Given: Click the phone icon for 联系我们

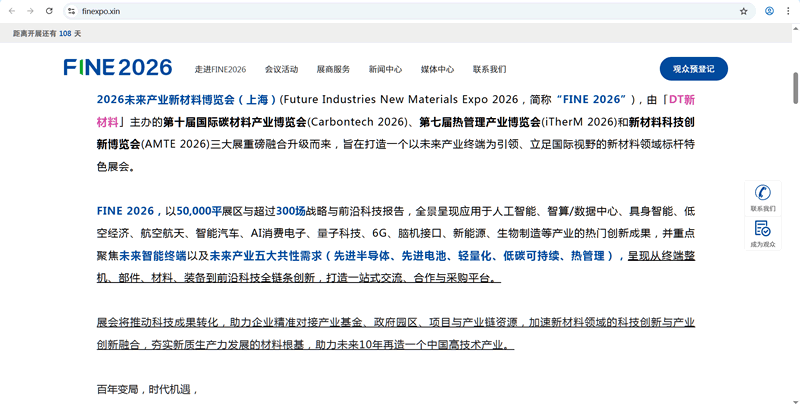Looking at the screenshot, I should click(762, 192).
